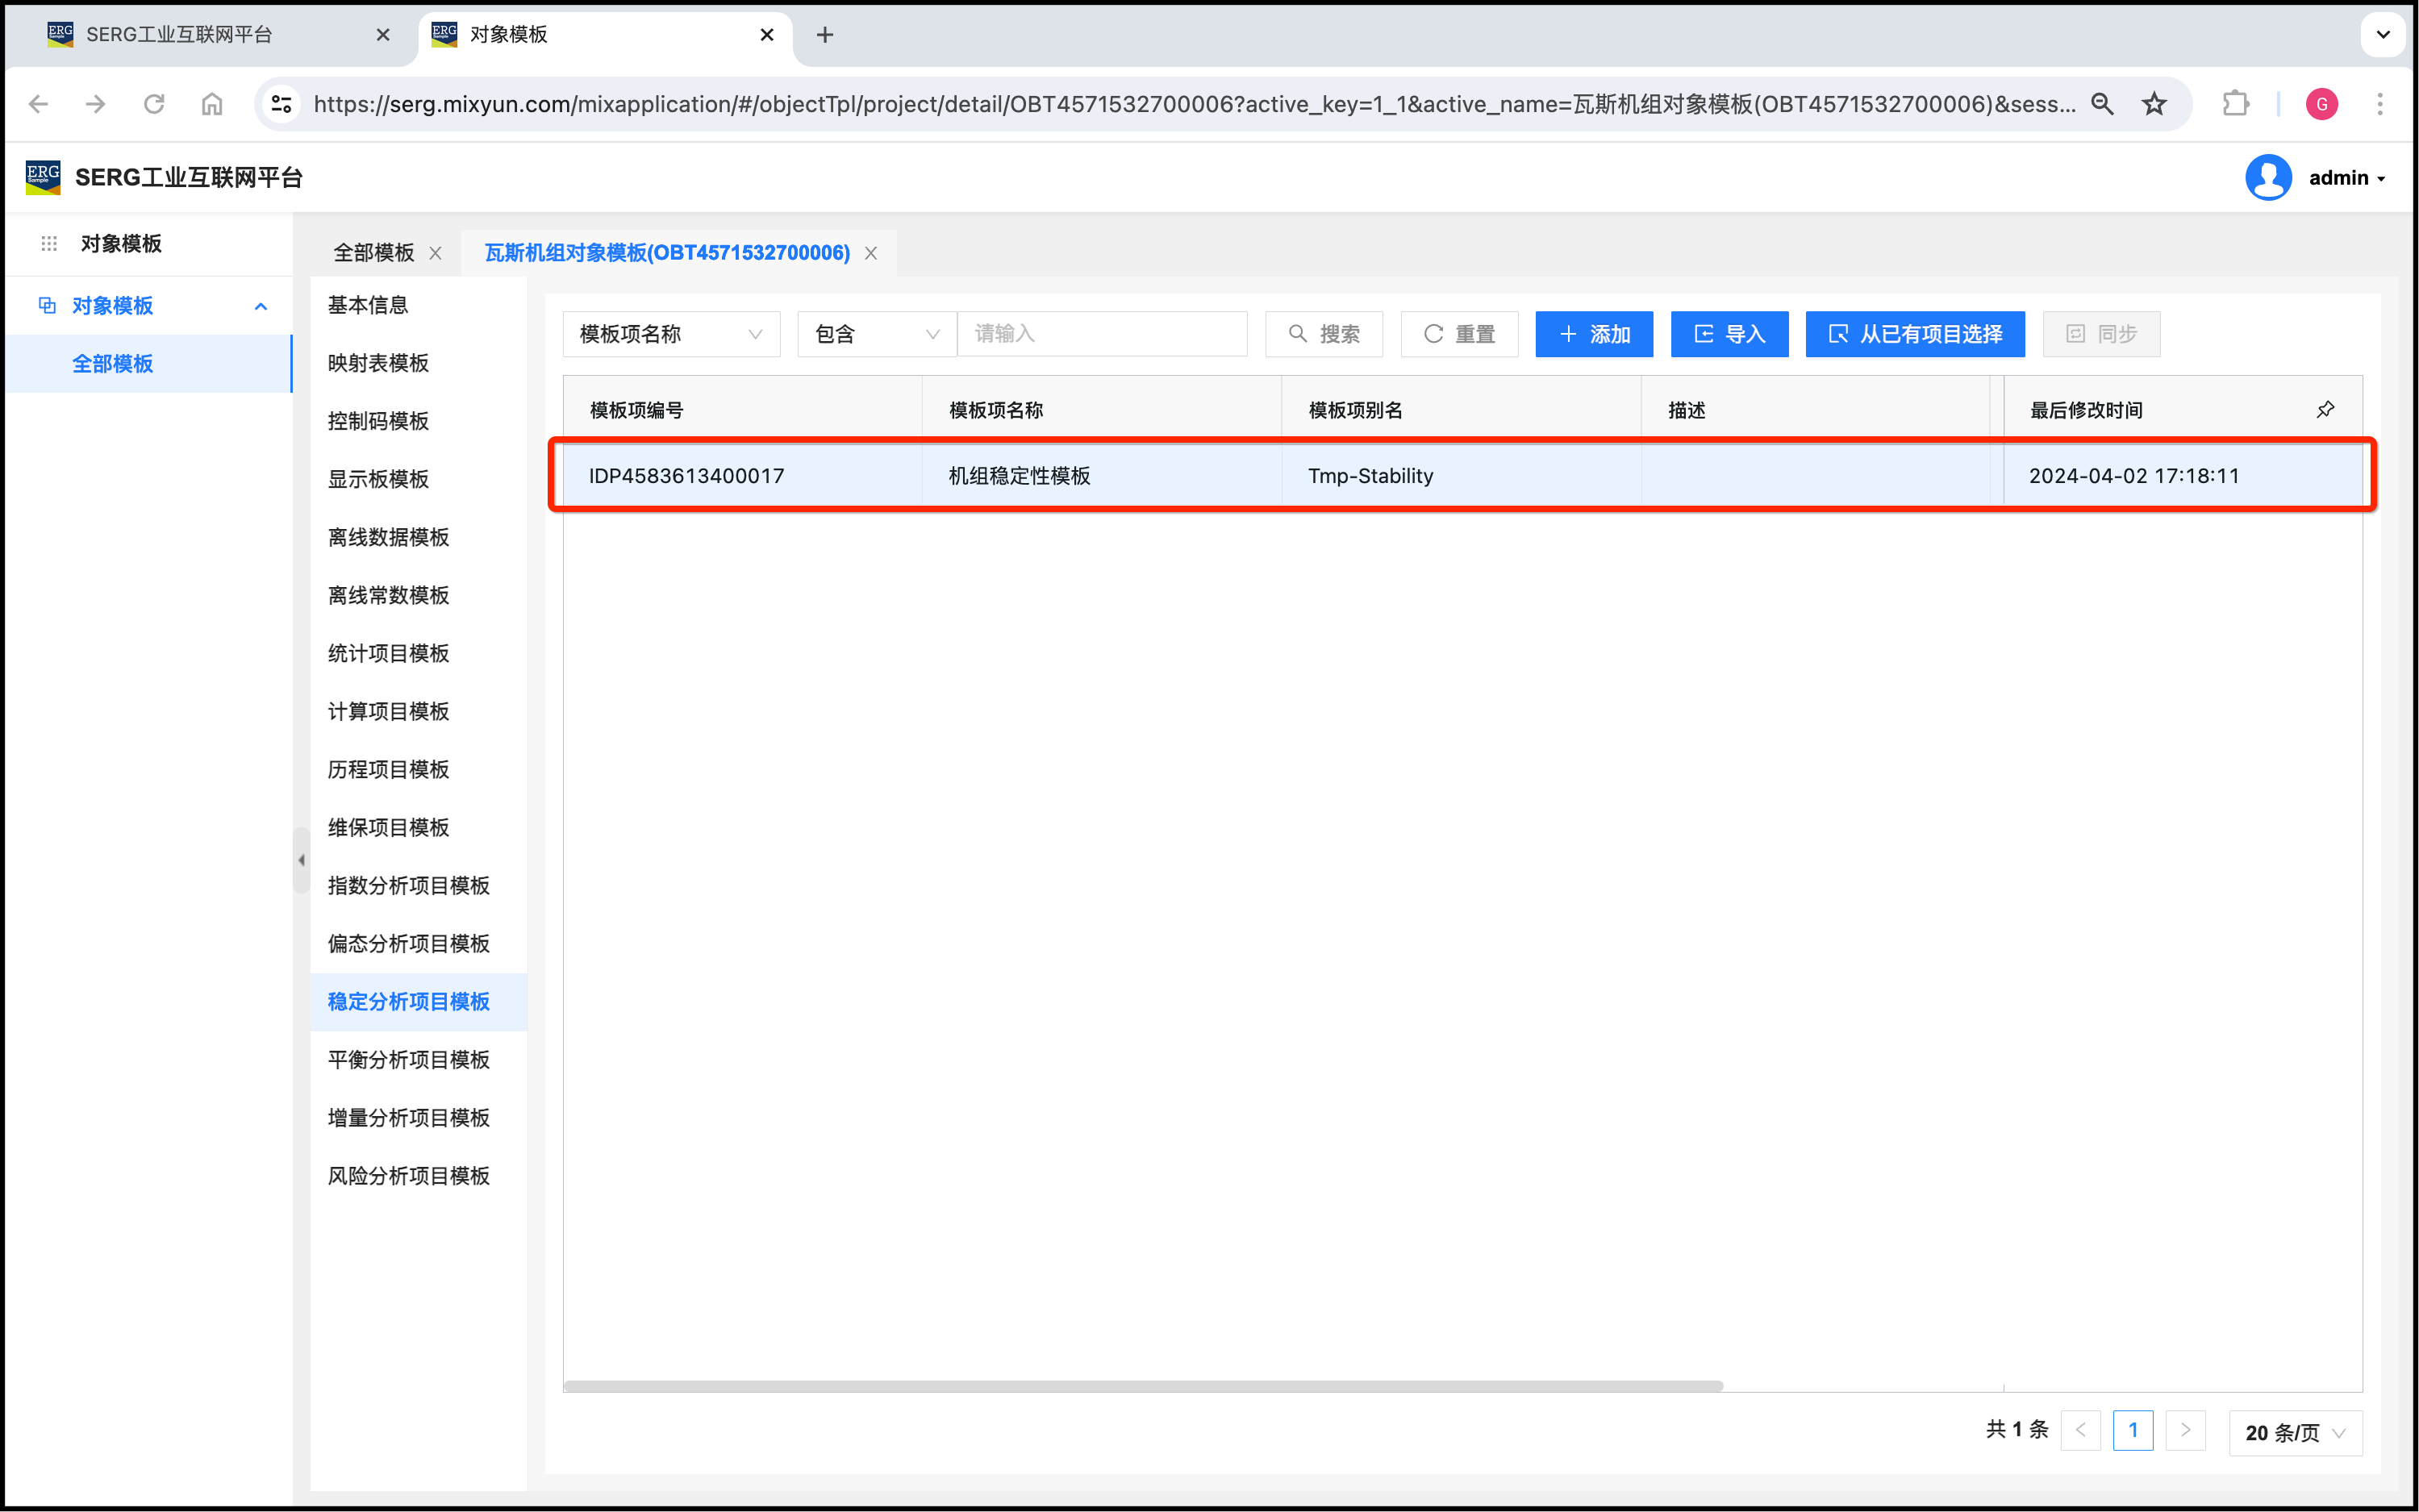Screen dimensions: 2419x1512
Task: Collapse the 对象模板 sidebar menu
Action: pos(261,306)
